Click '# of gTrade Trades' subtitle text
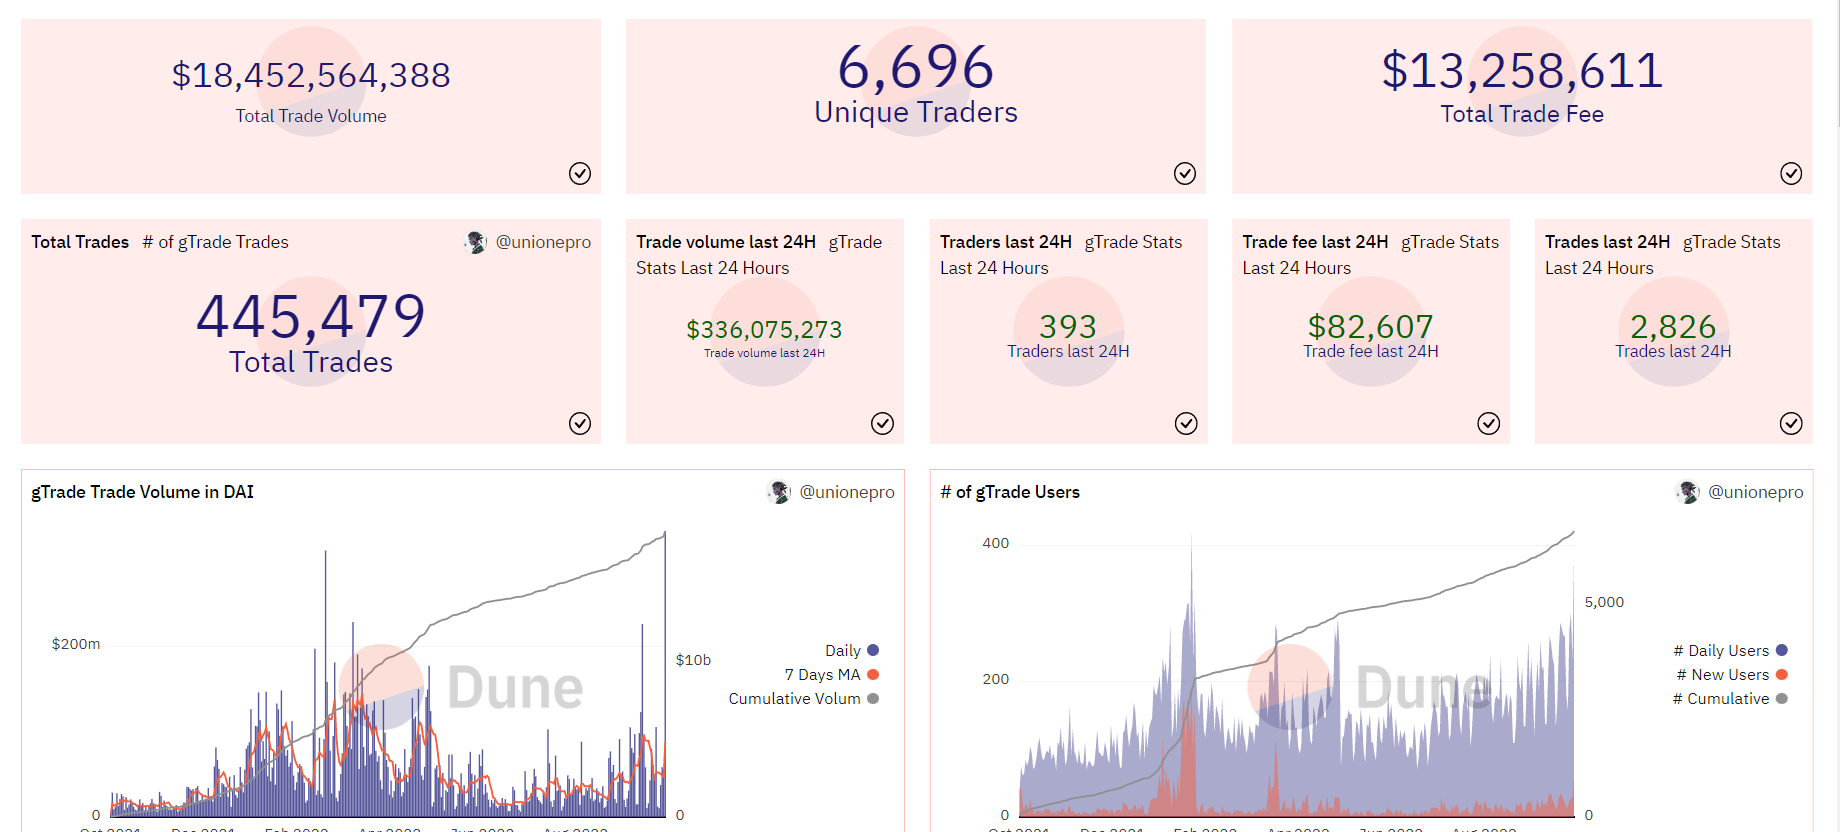The image size is (1840, 832). click(216, 242)
